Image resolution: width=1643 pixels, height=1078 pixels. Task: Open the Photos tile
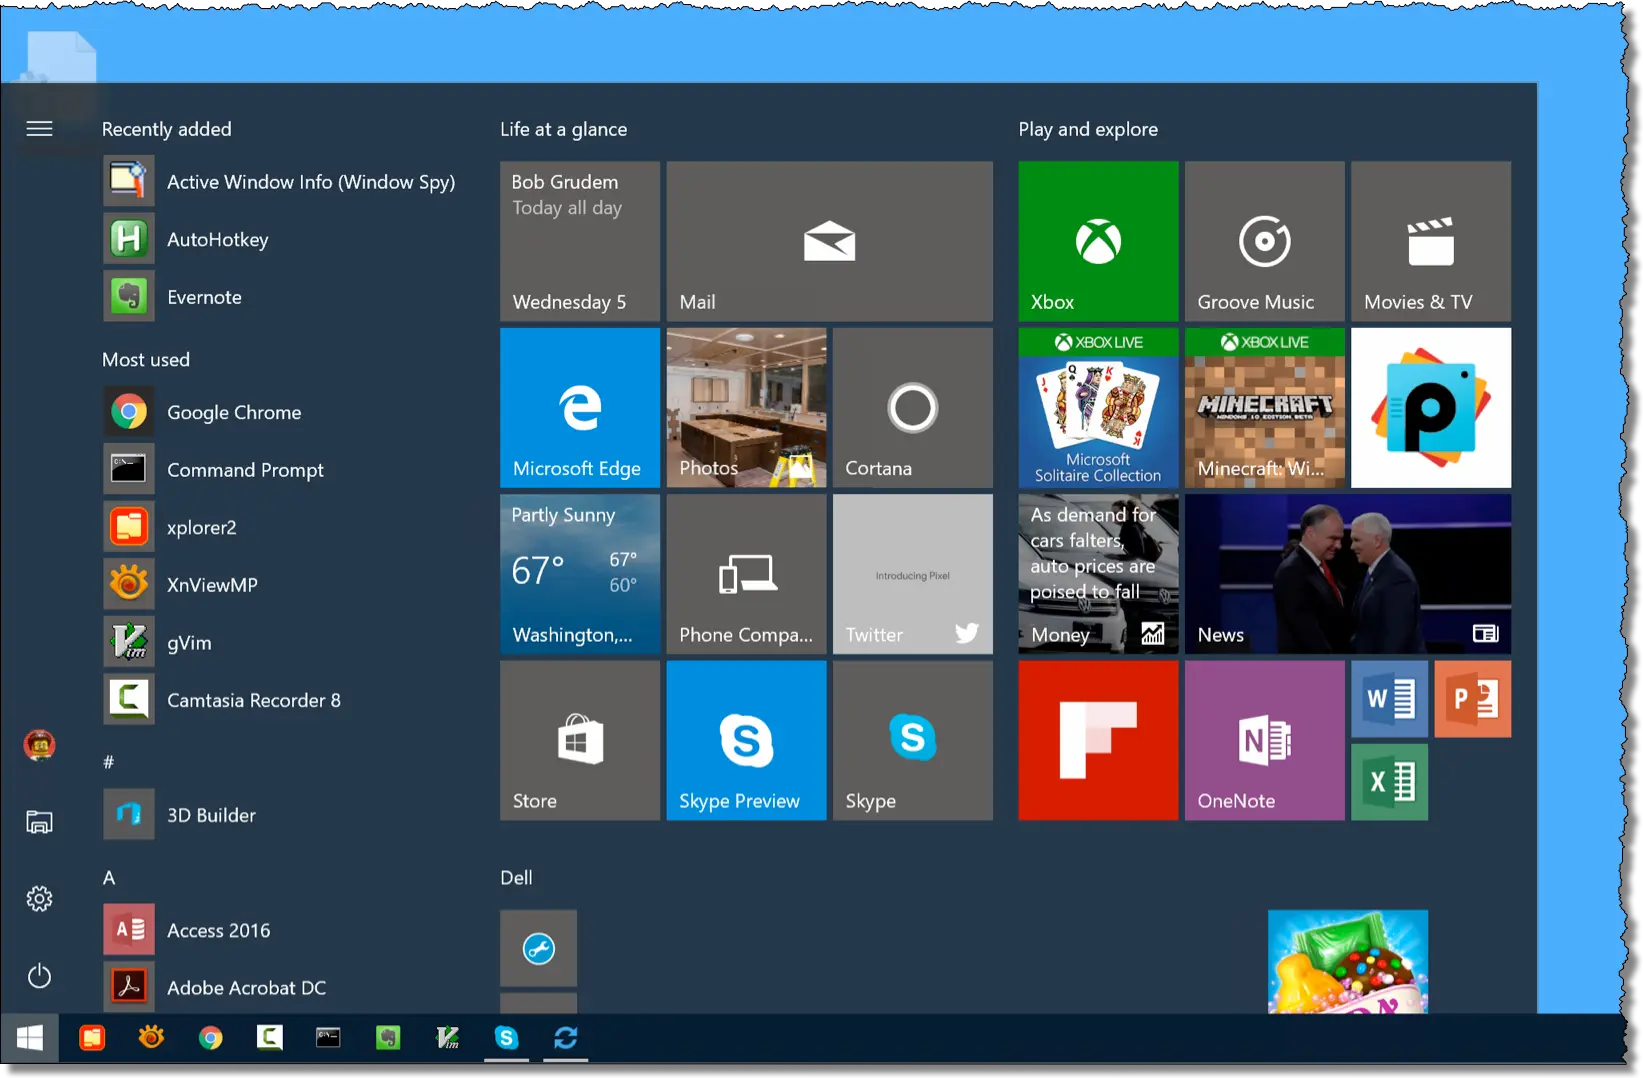pyautogui.click(x=746, y=408)
